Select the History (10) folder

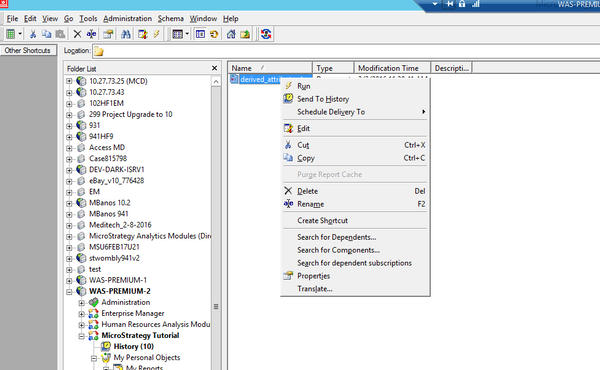[134, 346]
